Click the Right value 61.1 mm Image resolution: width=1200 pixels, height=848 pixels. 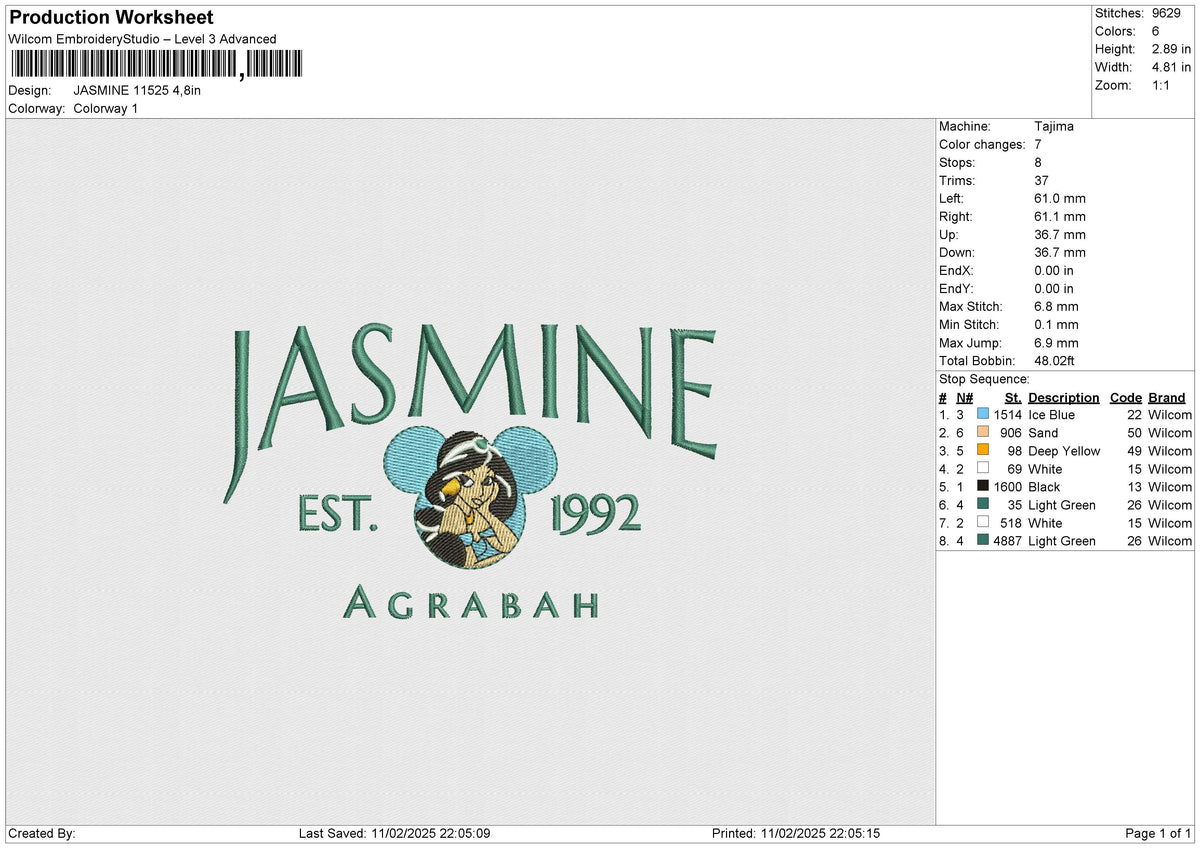click(x=1059, y=217)
